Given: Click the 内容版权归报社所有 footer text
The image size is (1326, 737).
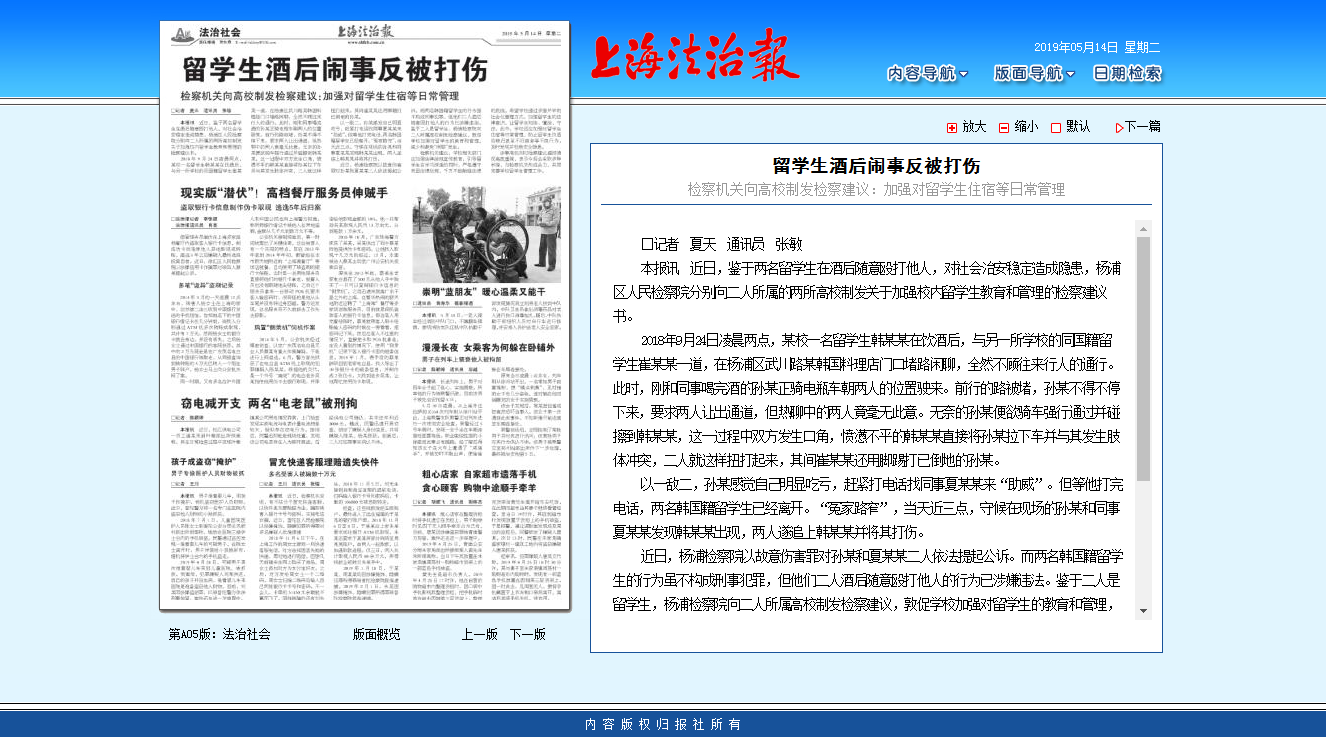Looking at the screenshot, I should [x=663, y=723].
